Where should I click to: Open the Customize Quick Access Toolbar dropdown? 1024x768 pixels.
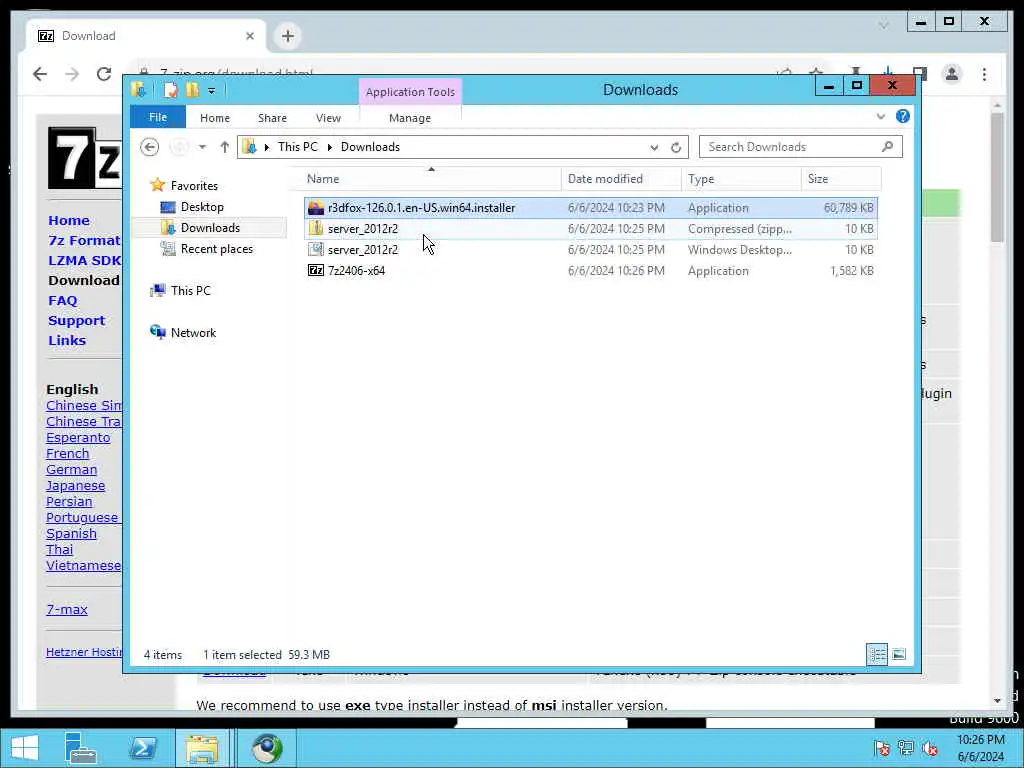211,91
